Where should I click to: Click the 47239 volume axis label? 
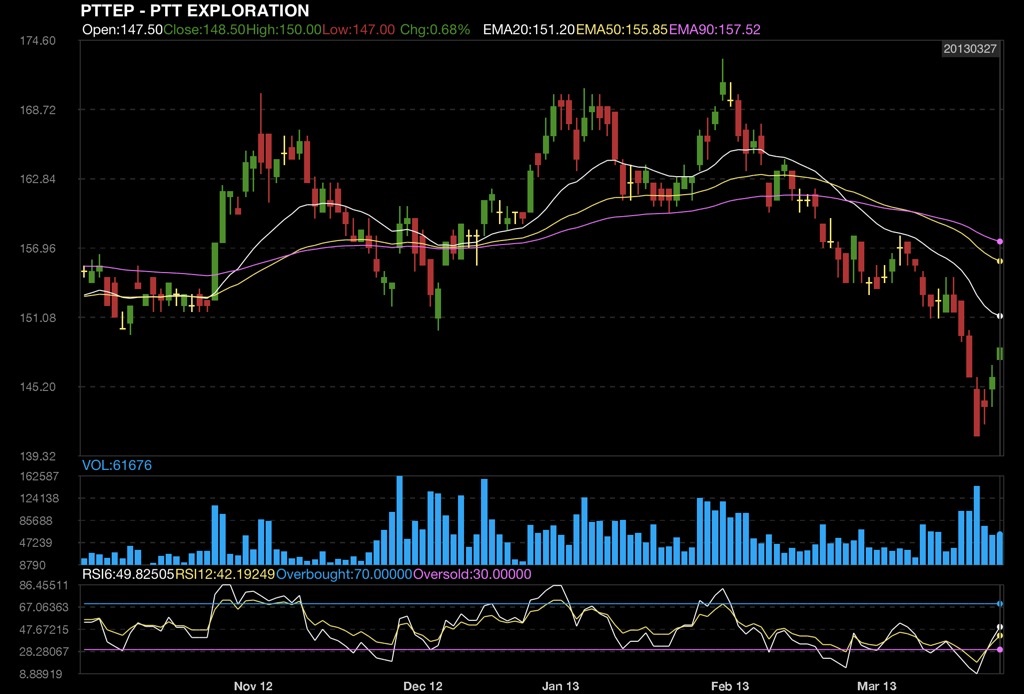36,543
